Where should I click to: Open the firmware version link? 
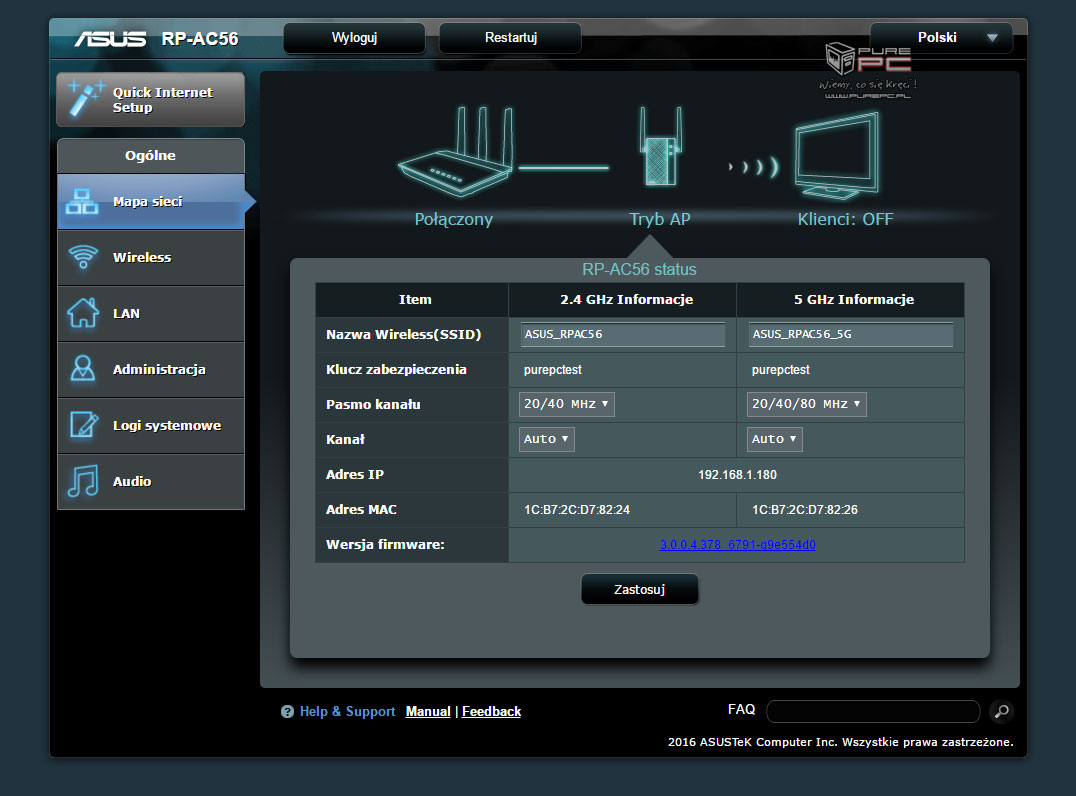click(x=738, y=545)
